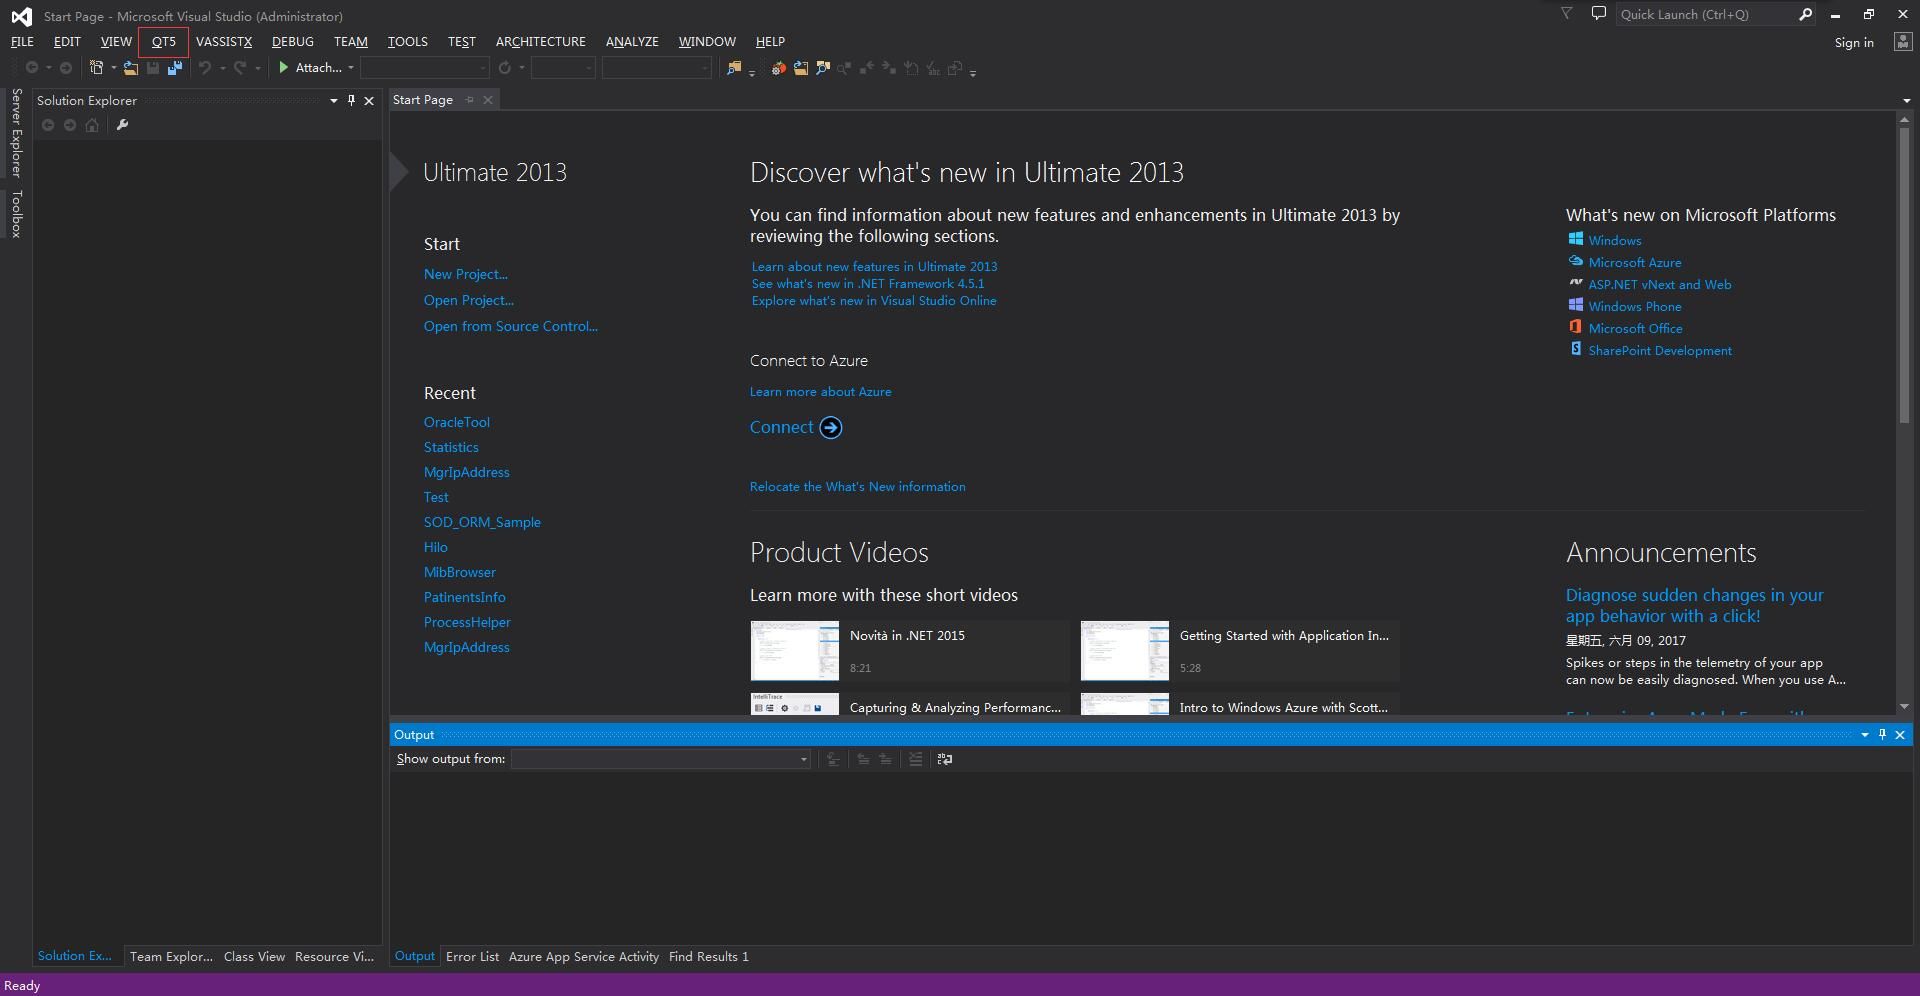The image size is (1920, 996).
Task: Open the active documents list dropdown
Action: point(1906,100)
